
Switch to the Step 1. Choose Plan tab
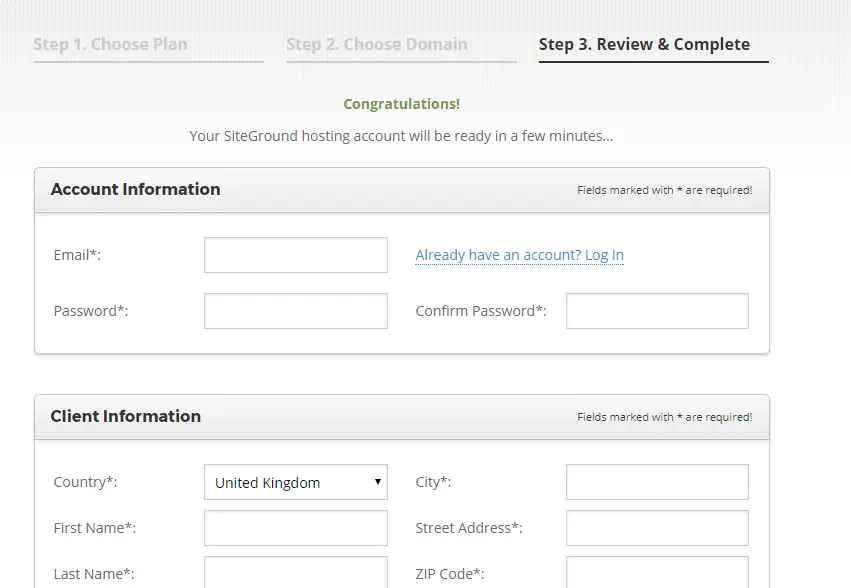[x=111, y=44]
